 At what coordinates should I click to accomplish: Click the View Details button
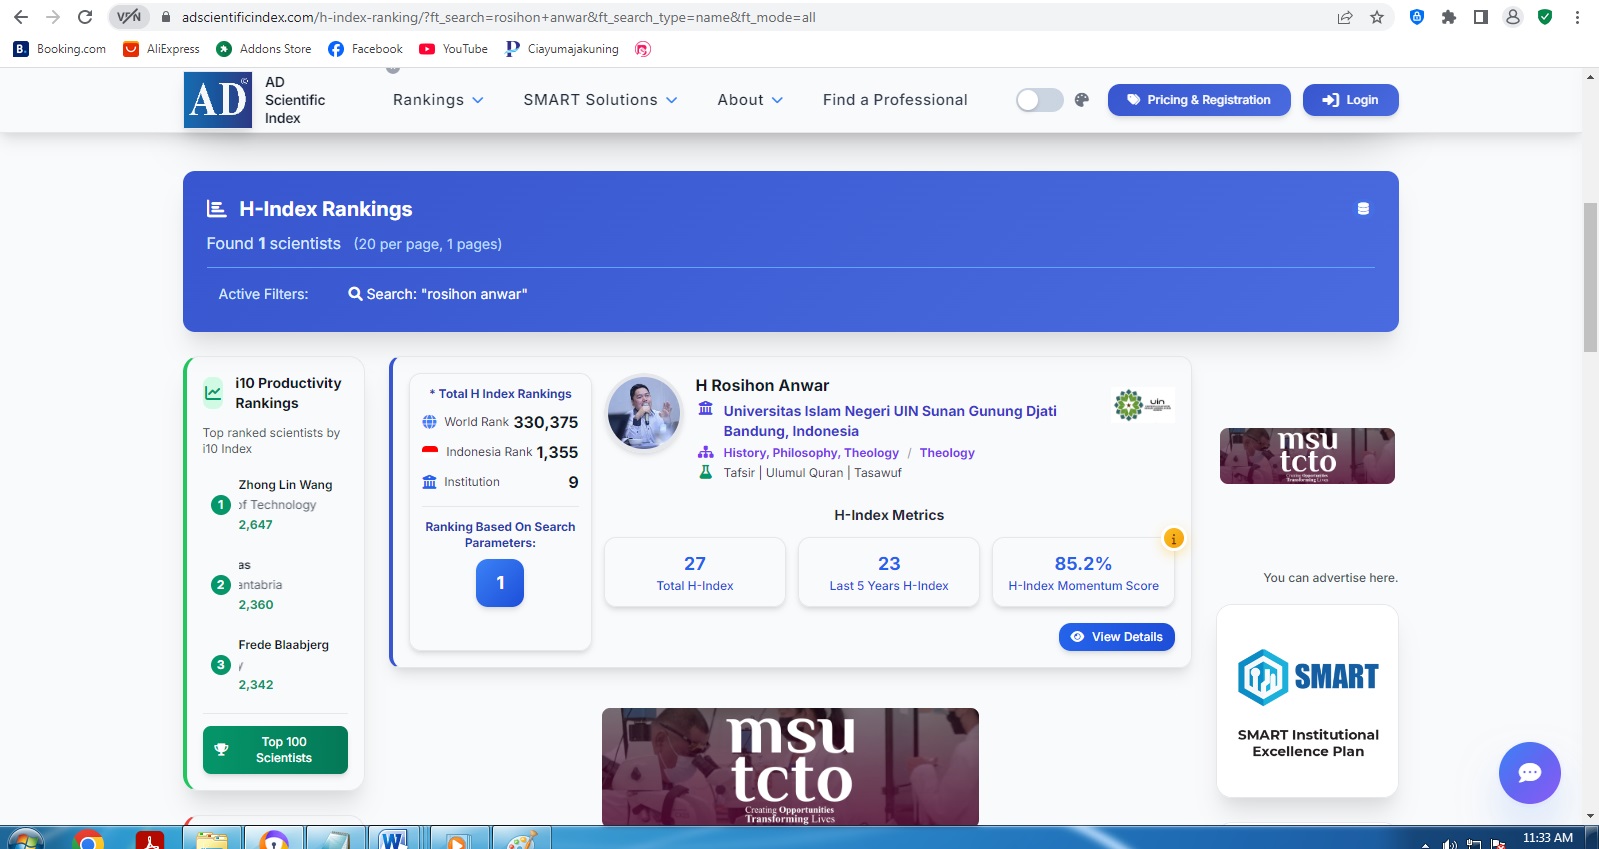1116,637
